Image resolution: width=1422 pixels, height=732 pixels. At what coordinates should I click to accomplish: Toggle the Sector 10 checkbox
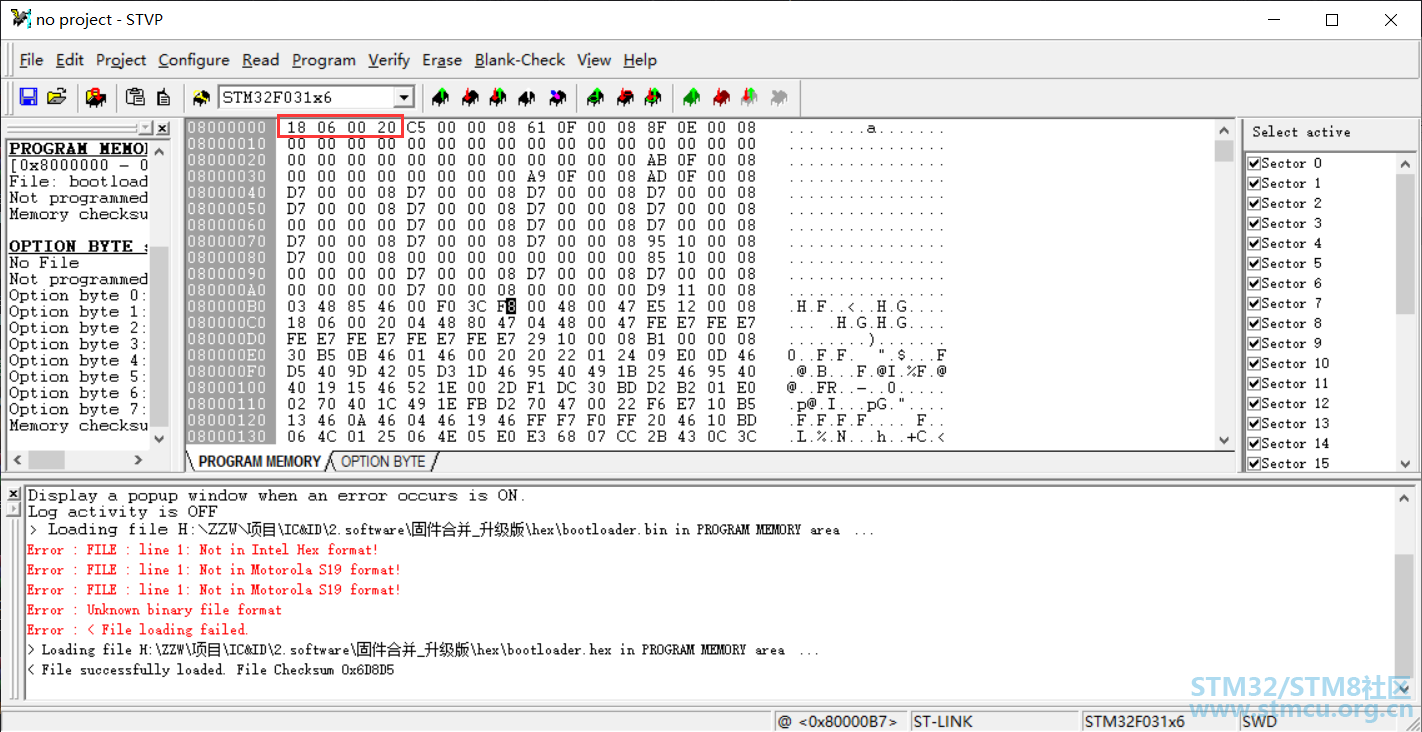pyautogui.click(x=1254, y=363)
